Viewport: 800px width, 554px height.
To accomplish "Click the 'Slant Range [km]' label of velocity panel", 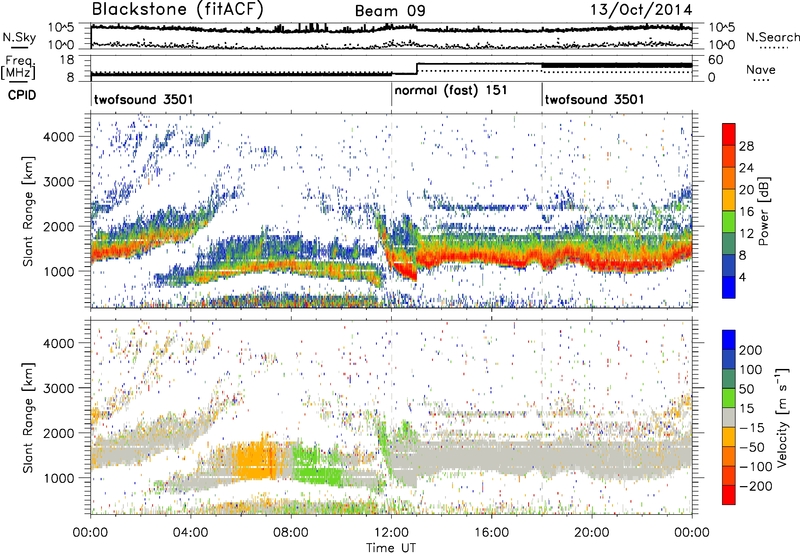I will 28,418.
